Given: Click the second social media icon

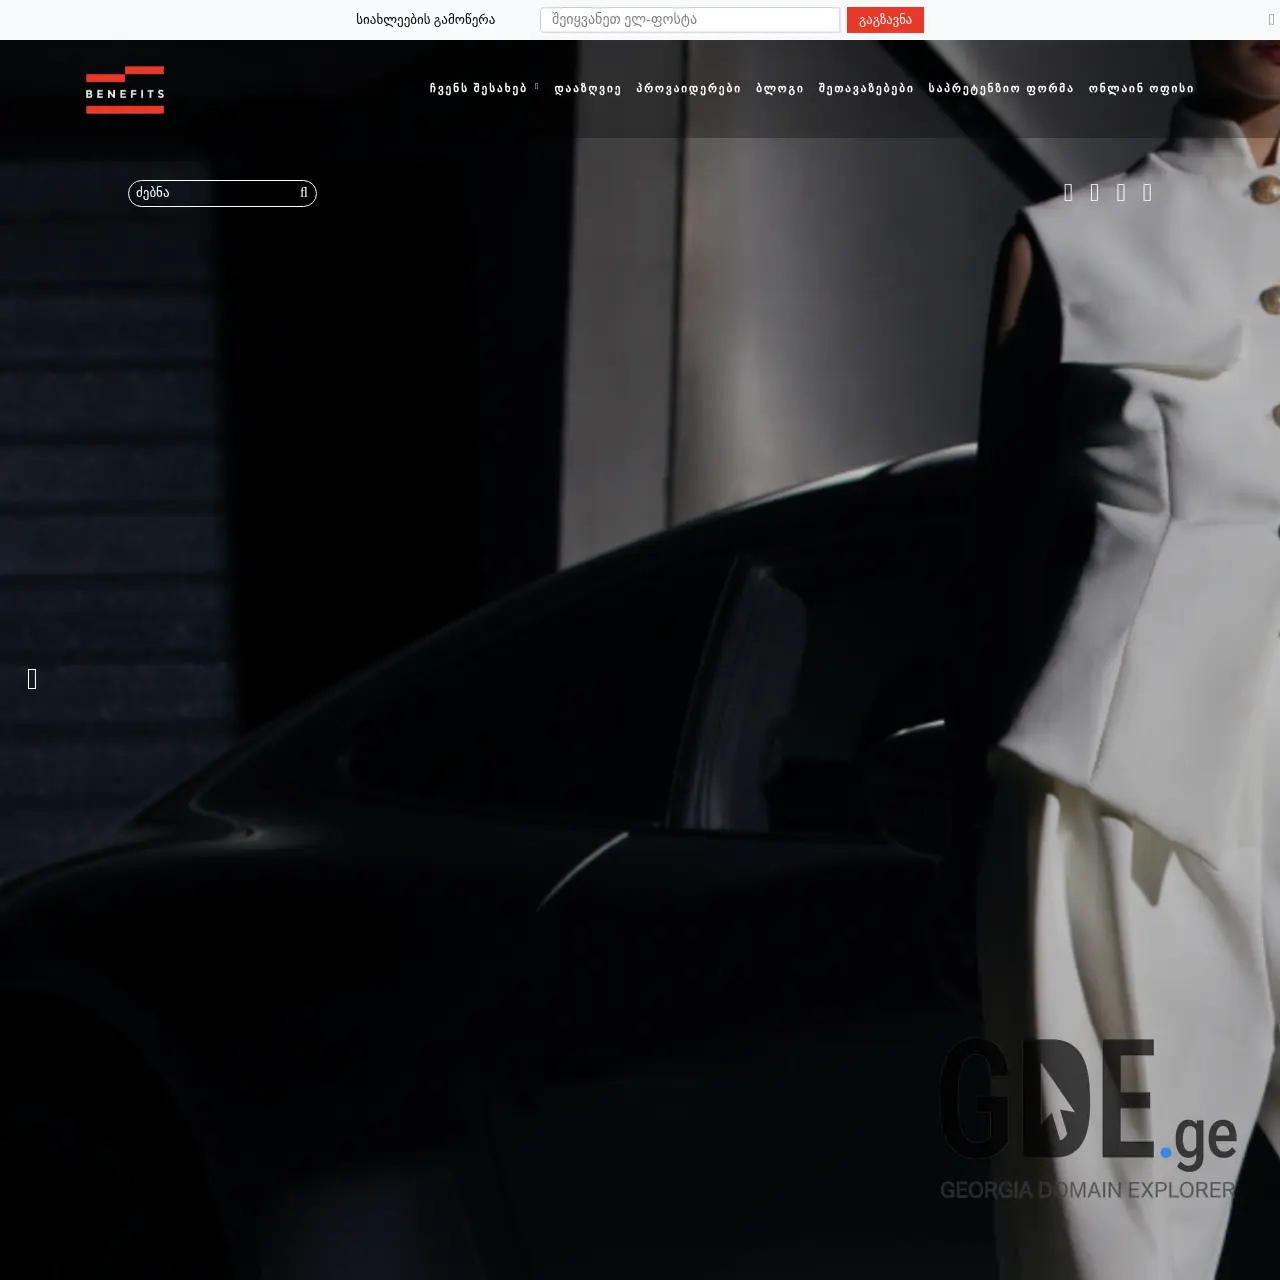Looking at the screenshot, I should (x=1094, y=193).
